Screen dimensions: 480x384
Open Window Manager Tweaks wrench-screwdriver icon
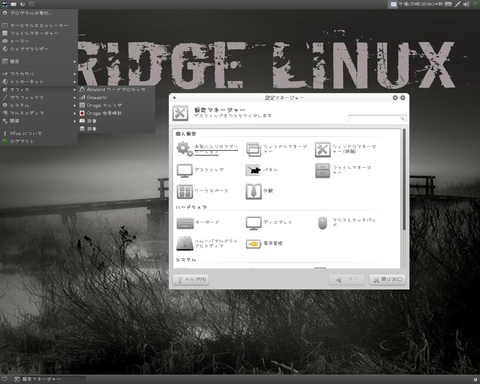[x=322, y=150]
